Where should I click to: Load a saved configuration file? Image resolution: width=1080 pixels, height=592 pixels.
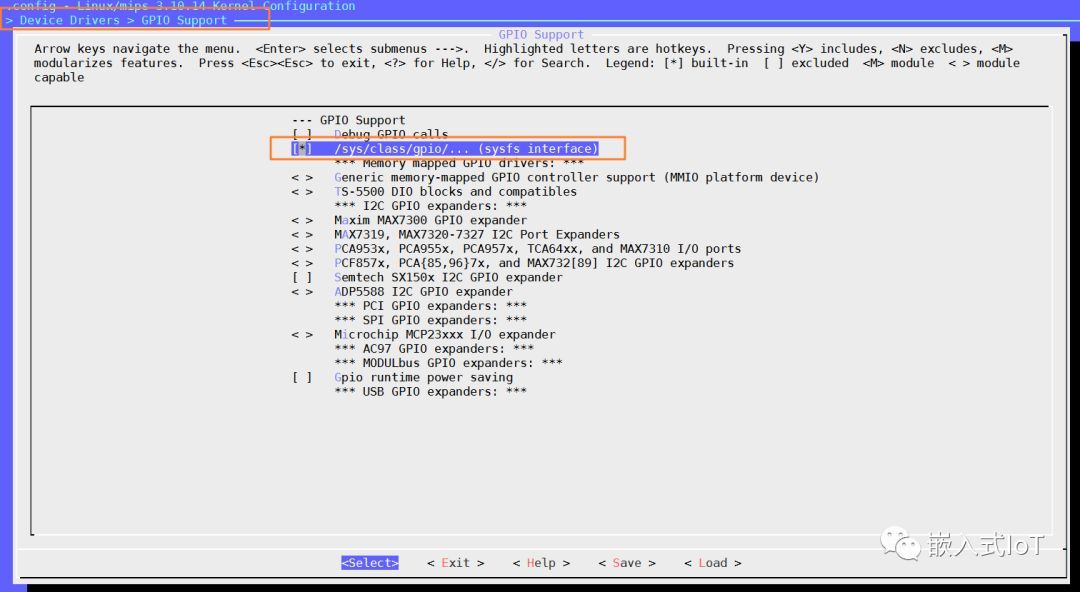tap(712, 562)
